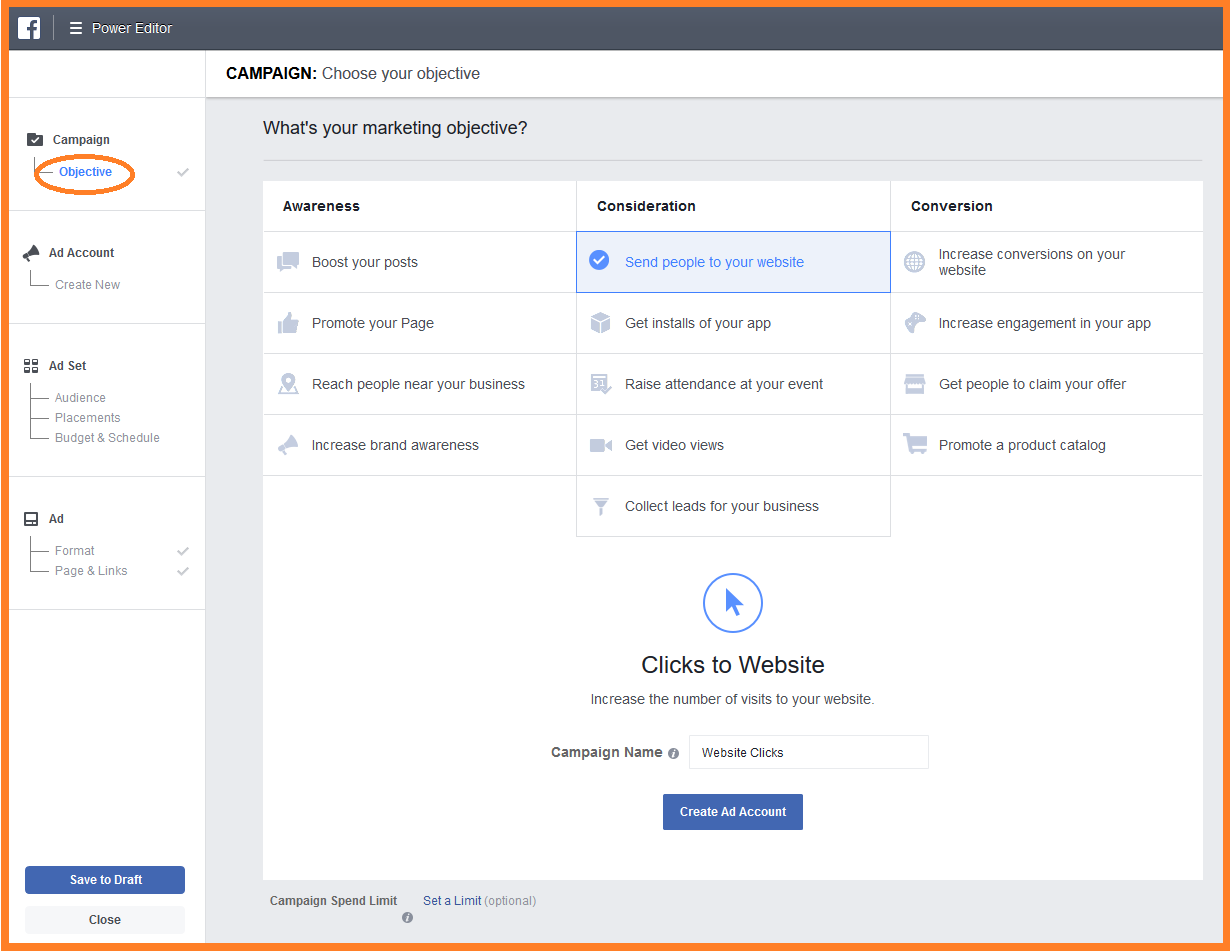
Task: Click the Create Ad Account button
Action: [733, 812]
